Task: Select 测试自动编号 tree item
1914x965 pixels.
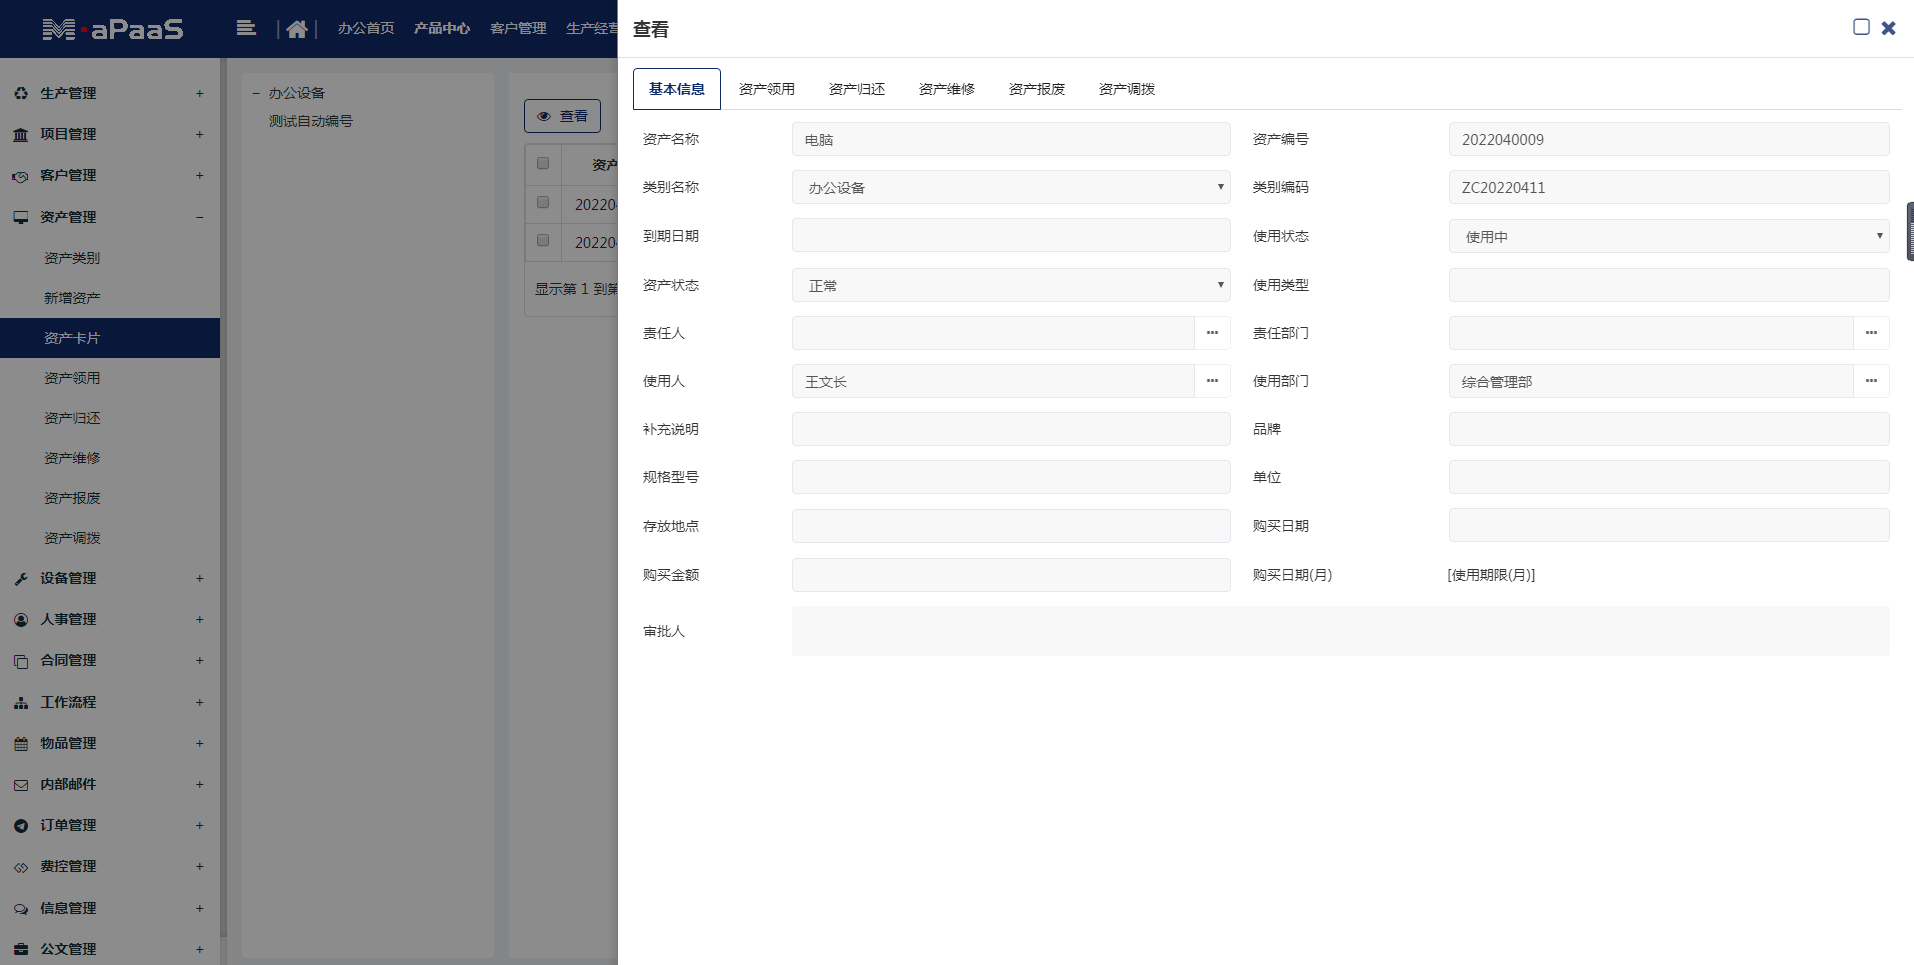Action: pos(310,121)
